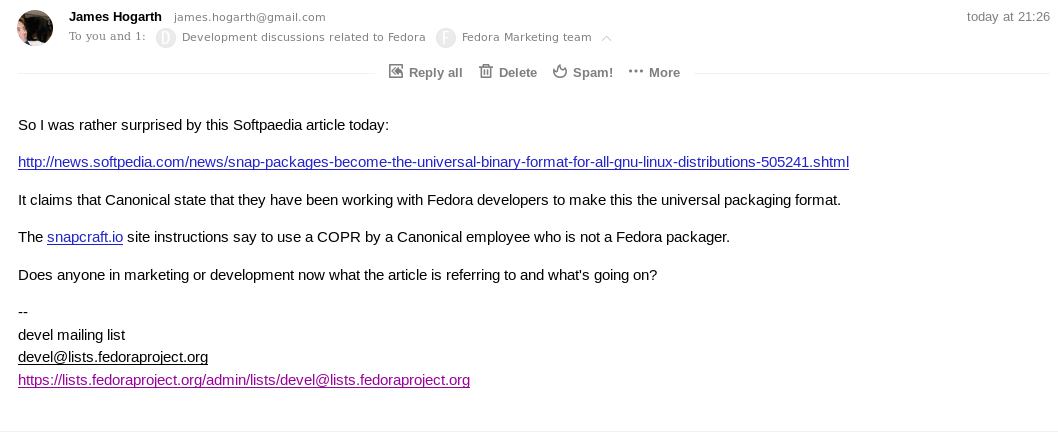The image size is (1058, 433).
Task: Click the Development discussions recipient avatar
Action: click(166, 38)
